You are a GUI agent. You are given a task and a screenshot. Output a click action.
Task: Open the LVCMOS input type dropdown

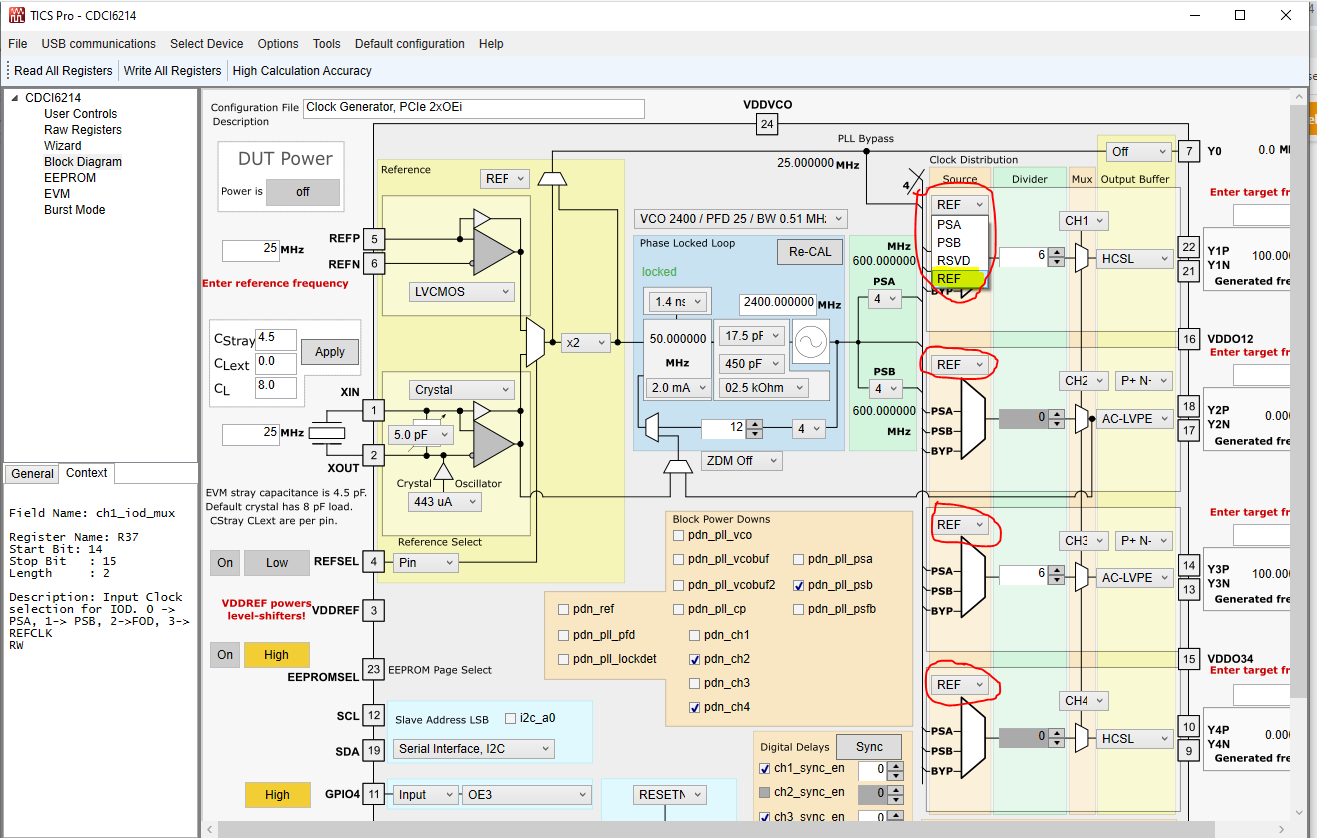462,292
